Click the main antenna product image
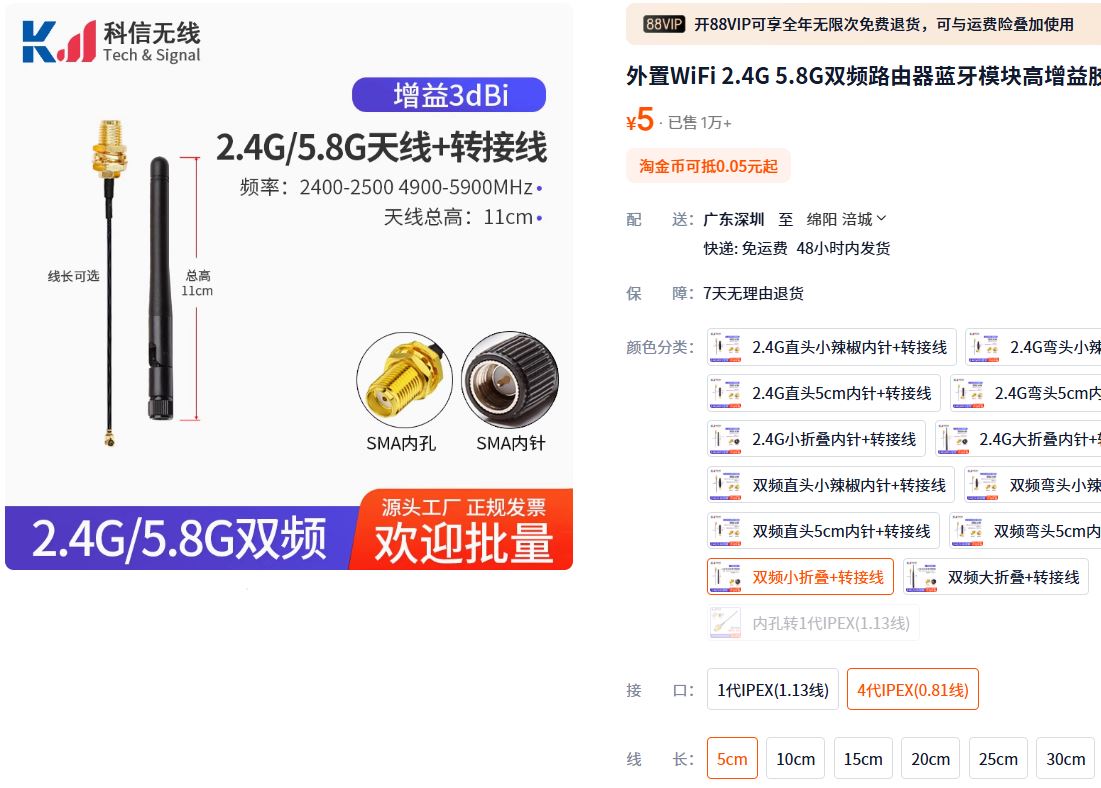 pos(289,287)
